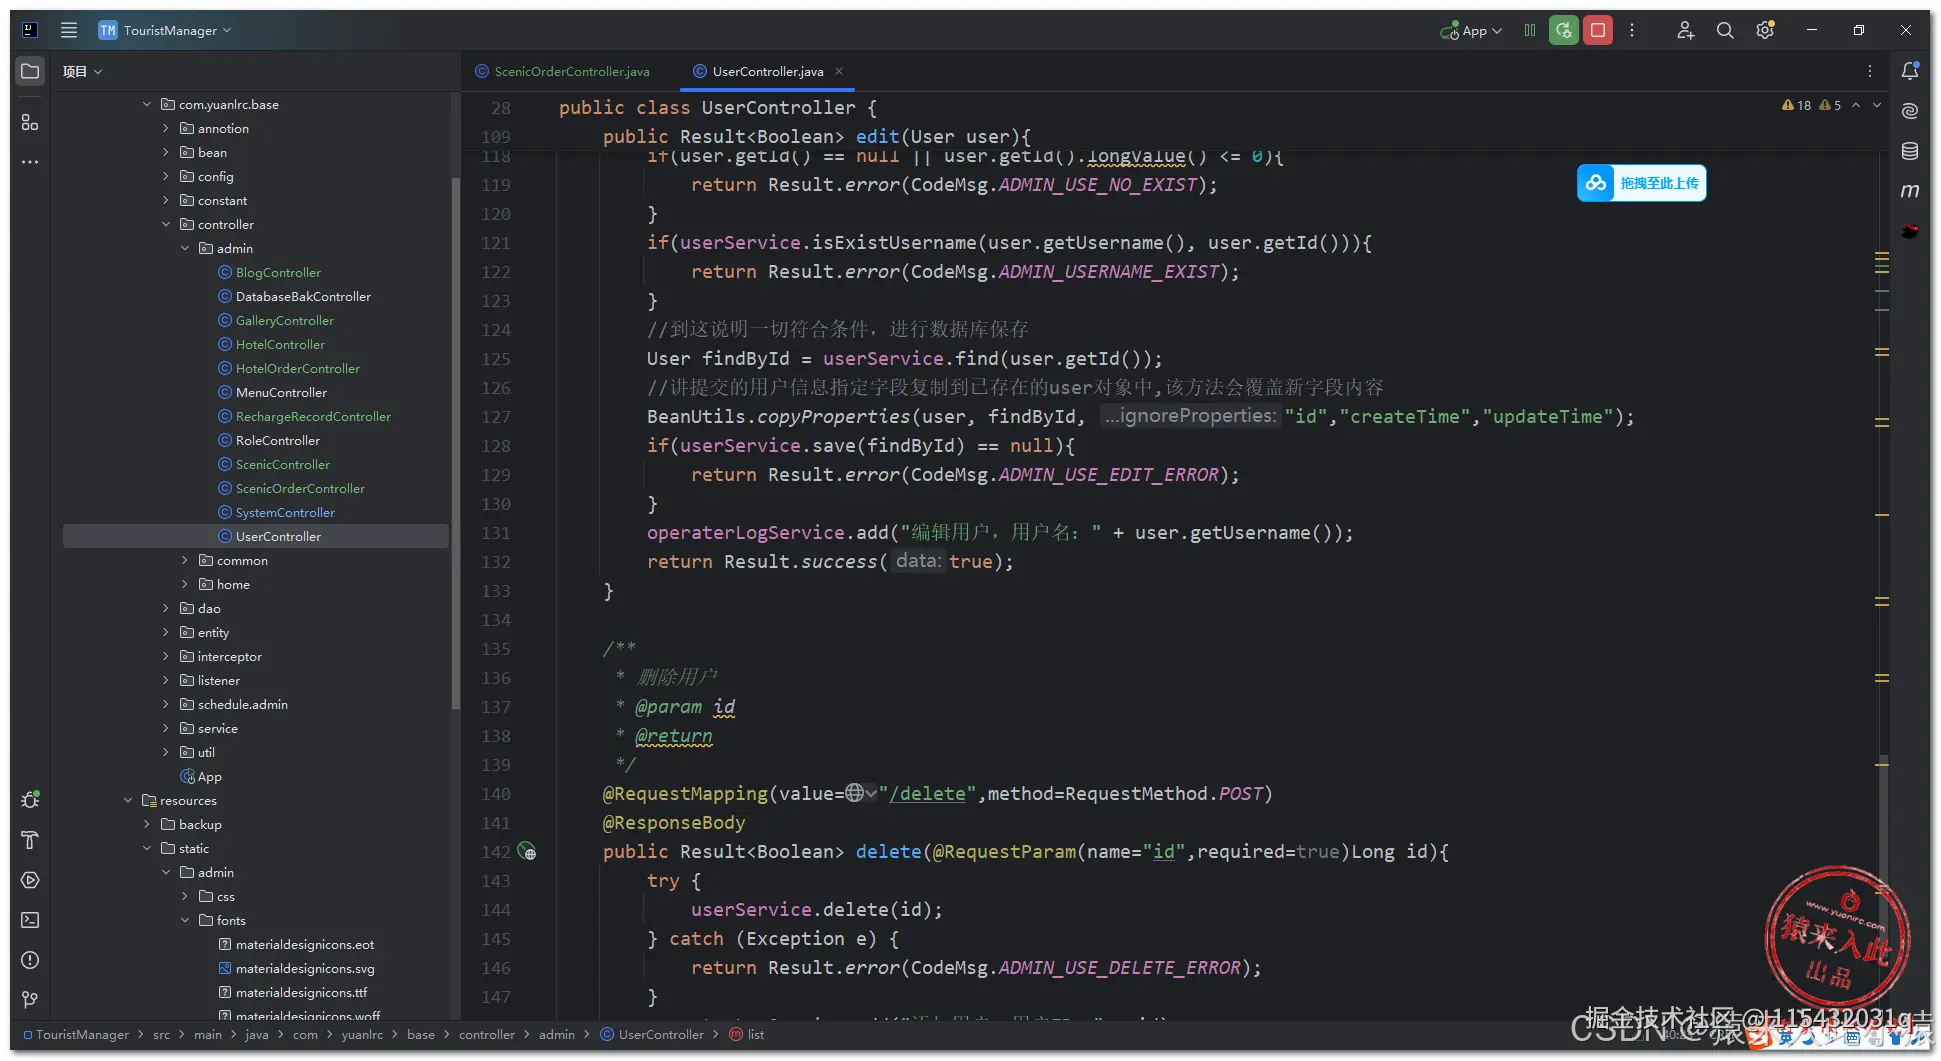Stop the running App process
Viewport: 1941px width, 1061px height.
click(x=1598, y=30)
